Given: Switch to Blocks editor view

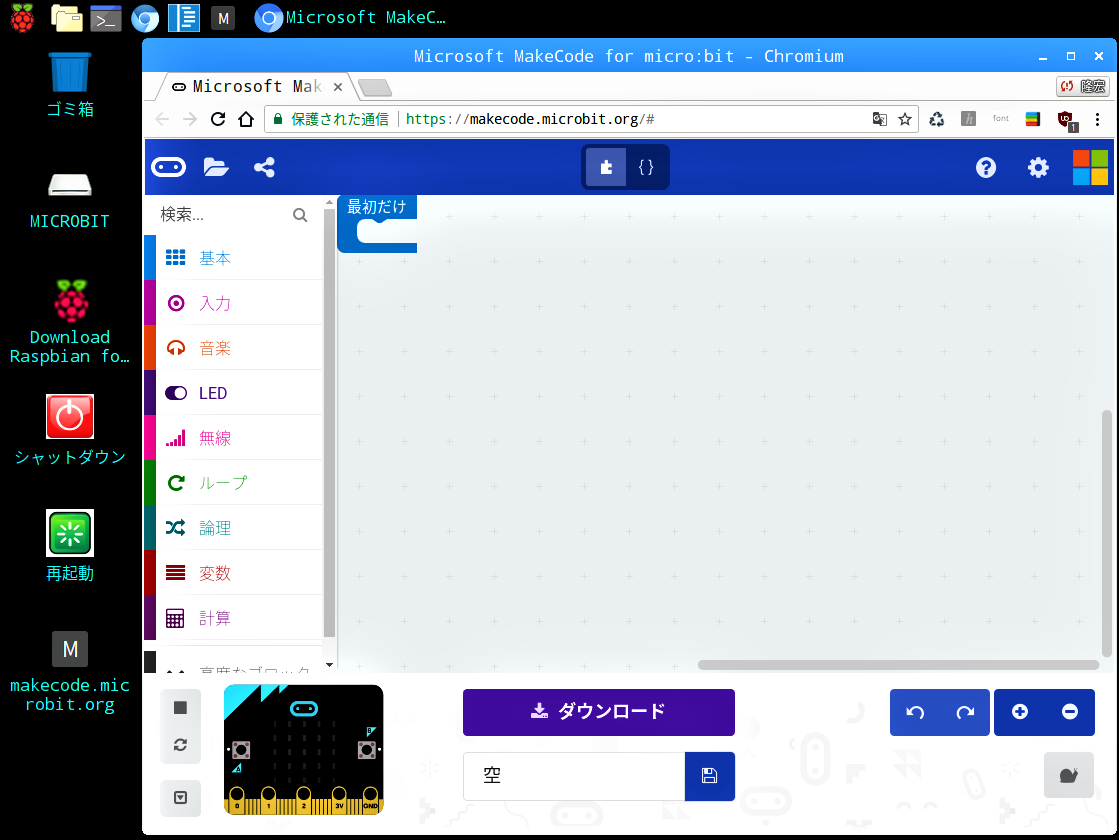Looking at the screenshot, I should pos(606,167).
